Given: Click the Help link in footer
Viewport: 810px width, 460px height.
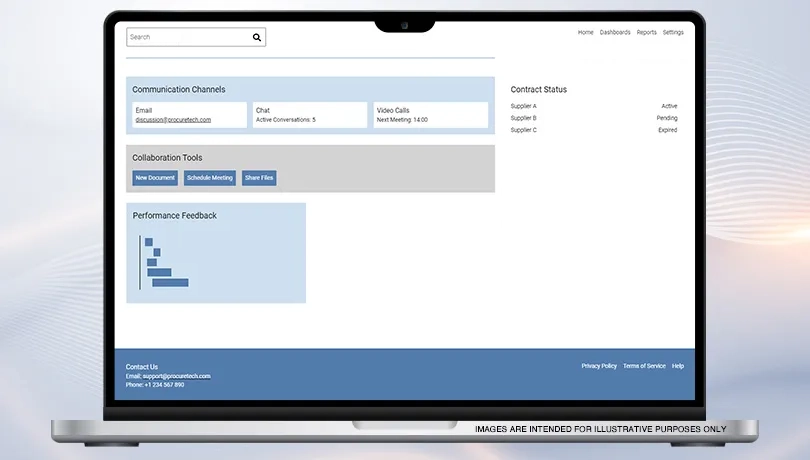Looking at the screenshot, I should [x=678, y=366].
